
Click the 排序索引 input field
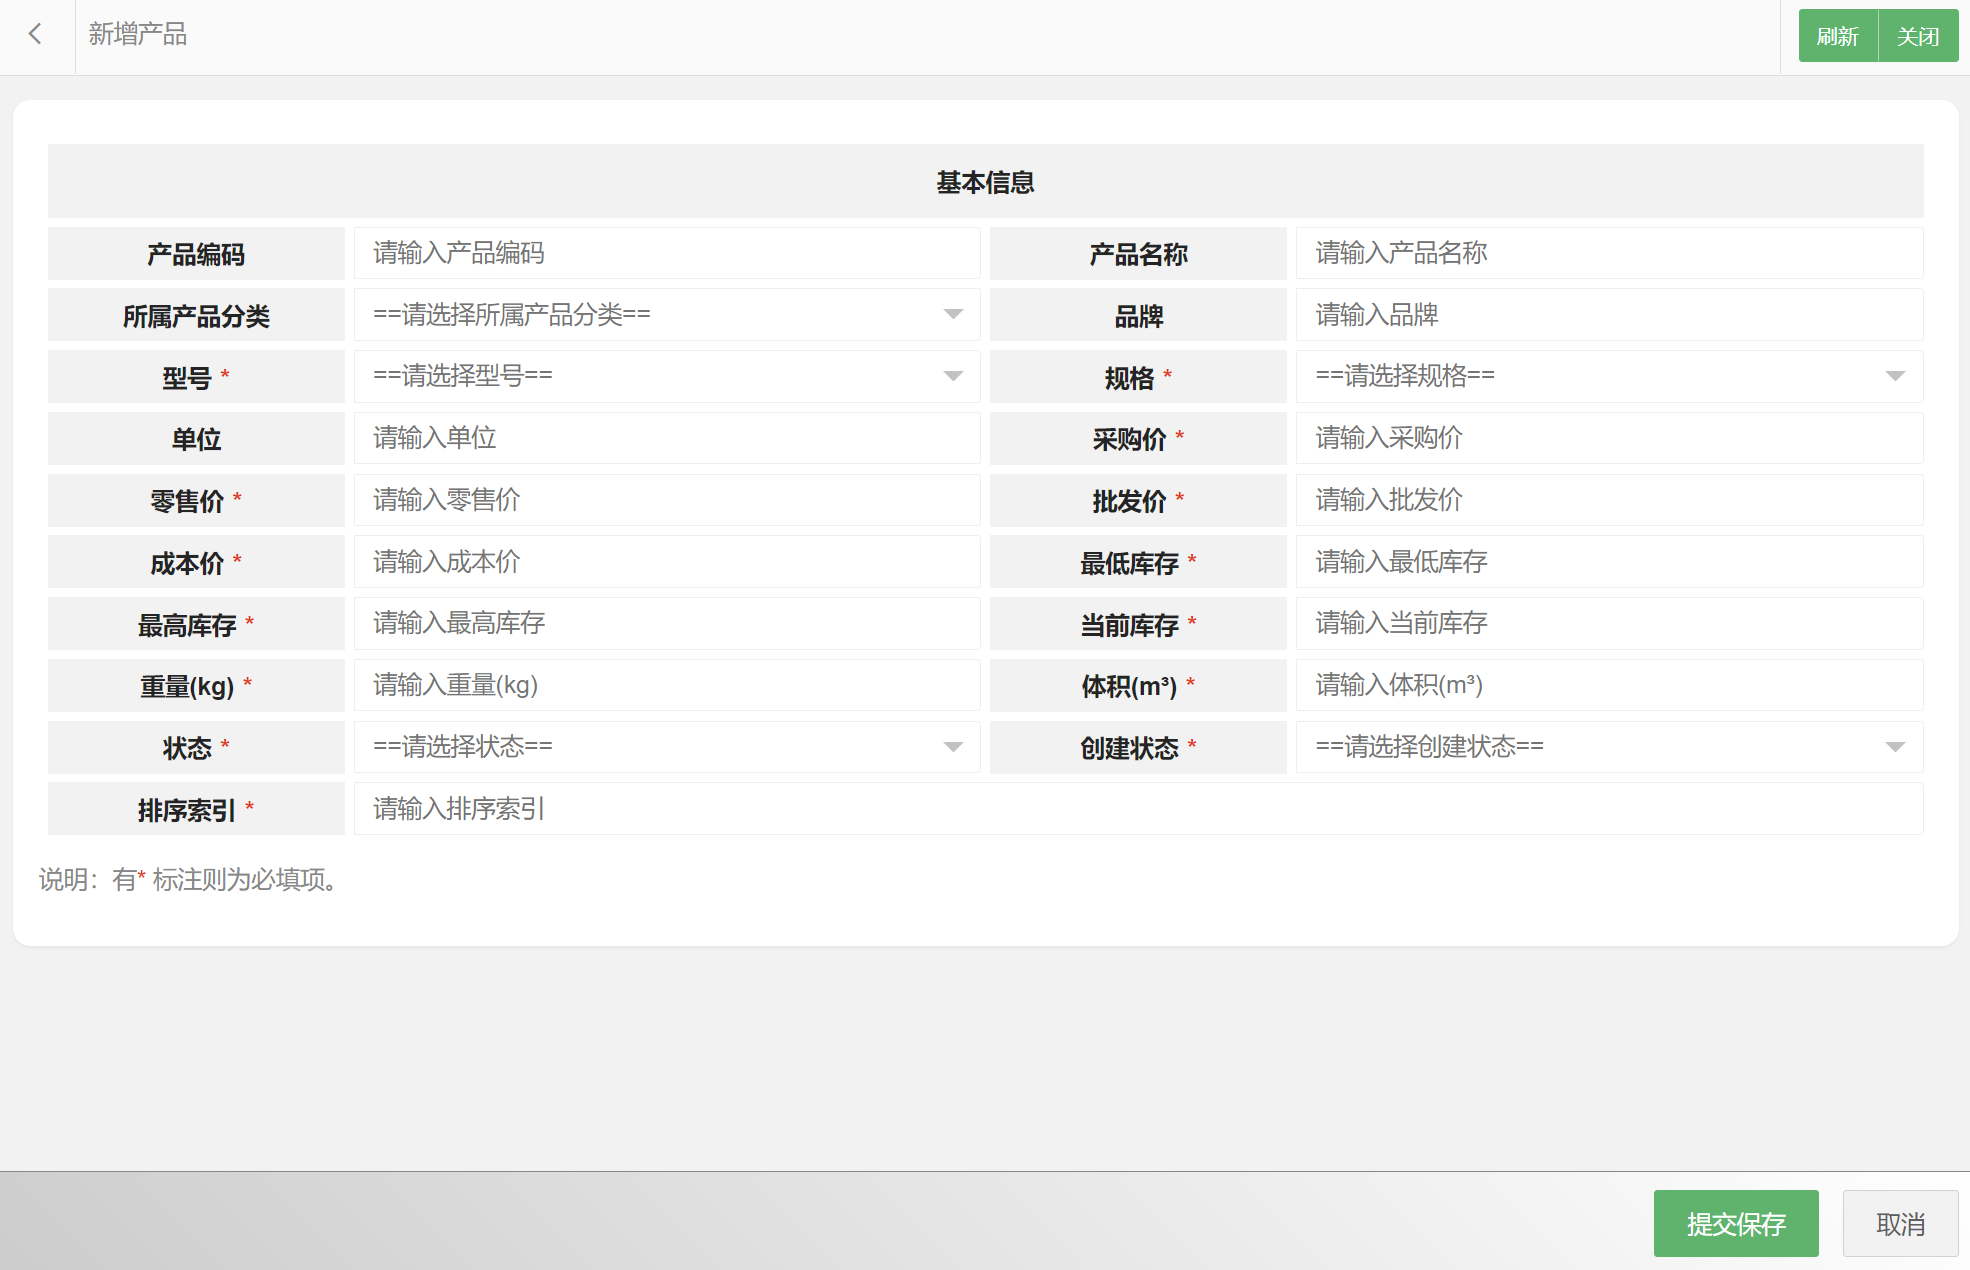pyautogui.click(x=1138, y=809)
